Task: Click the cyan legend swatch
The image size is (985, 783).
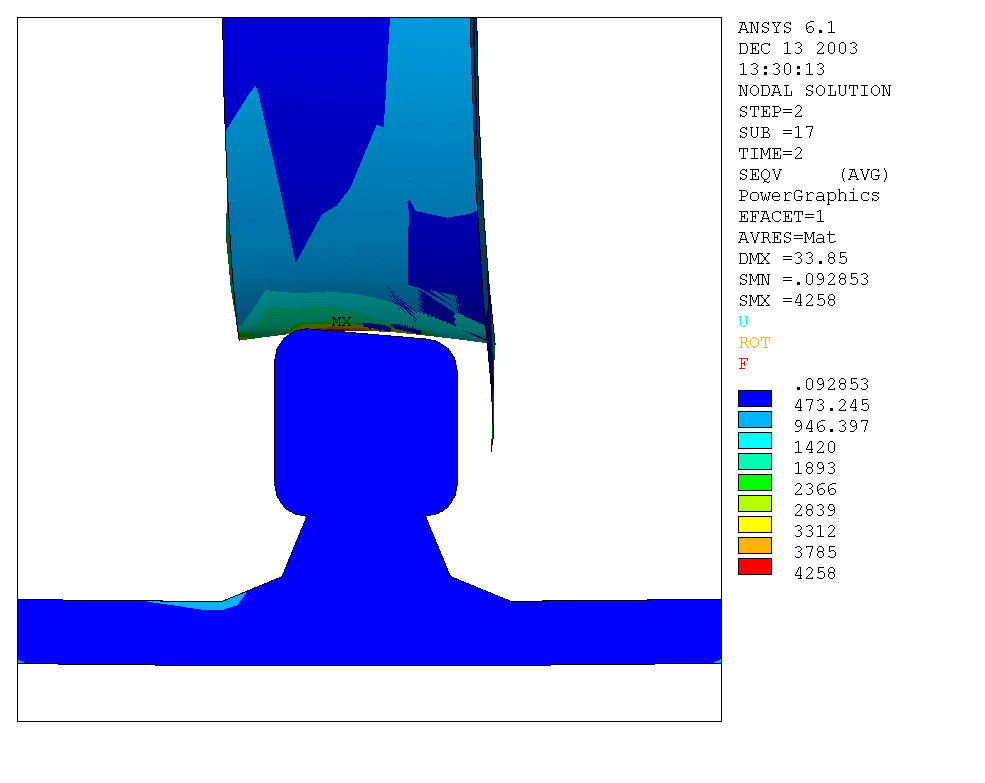Action: [754, 441]
